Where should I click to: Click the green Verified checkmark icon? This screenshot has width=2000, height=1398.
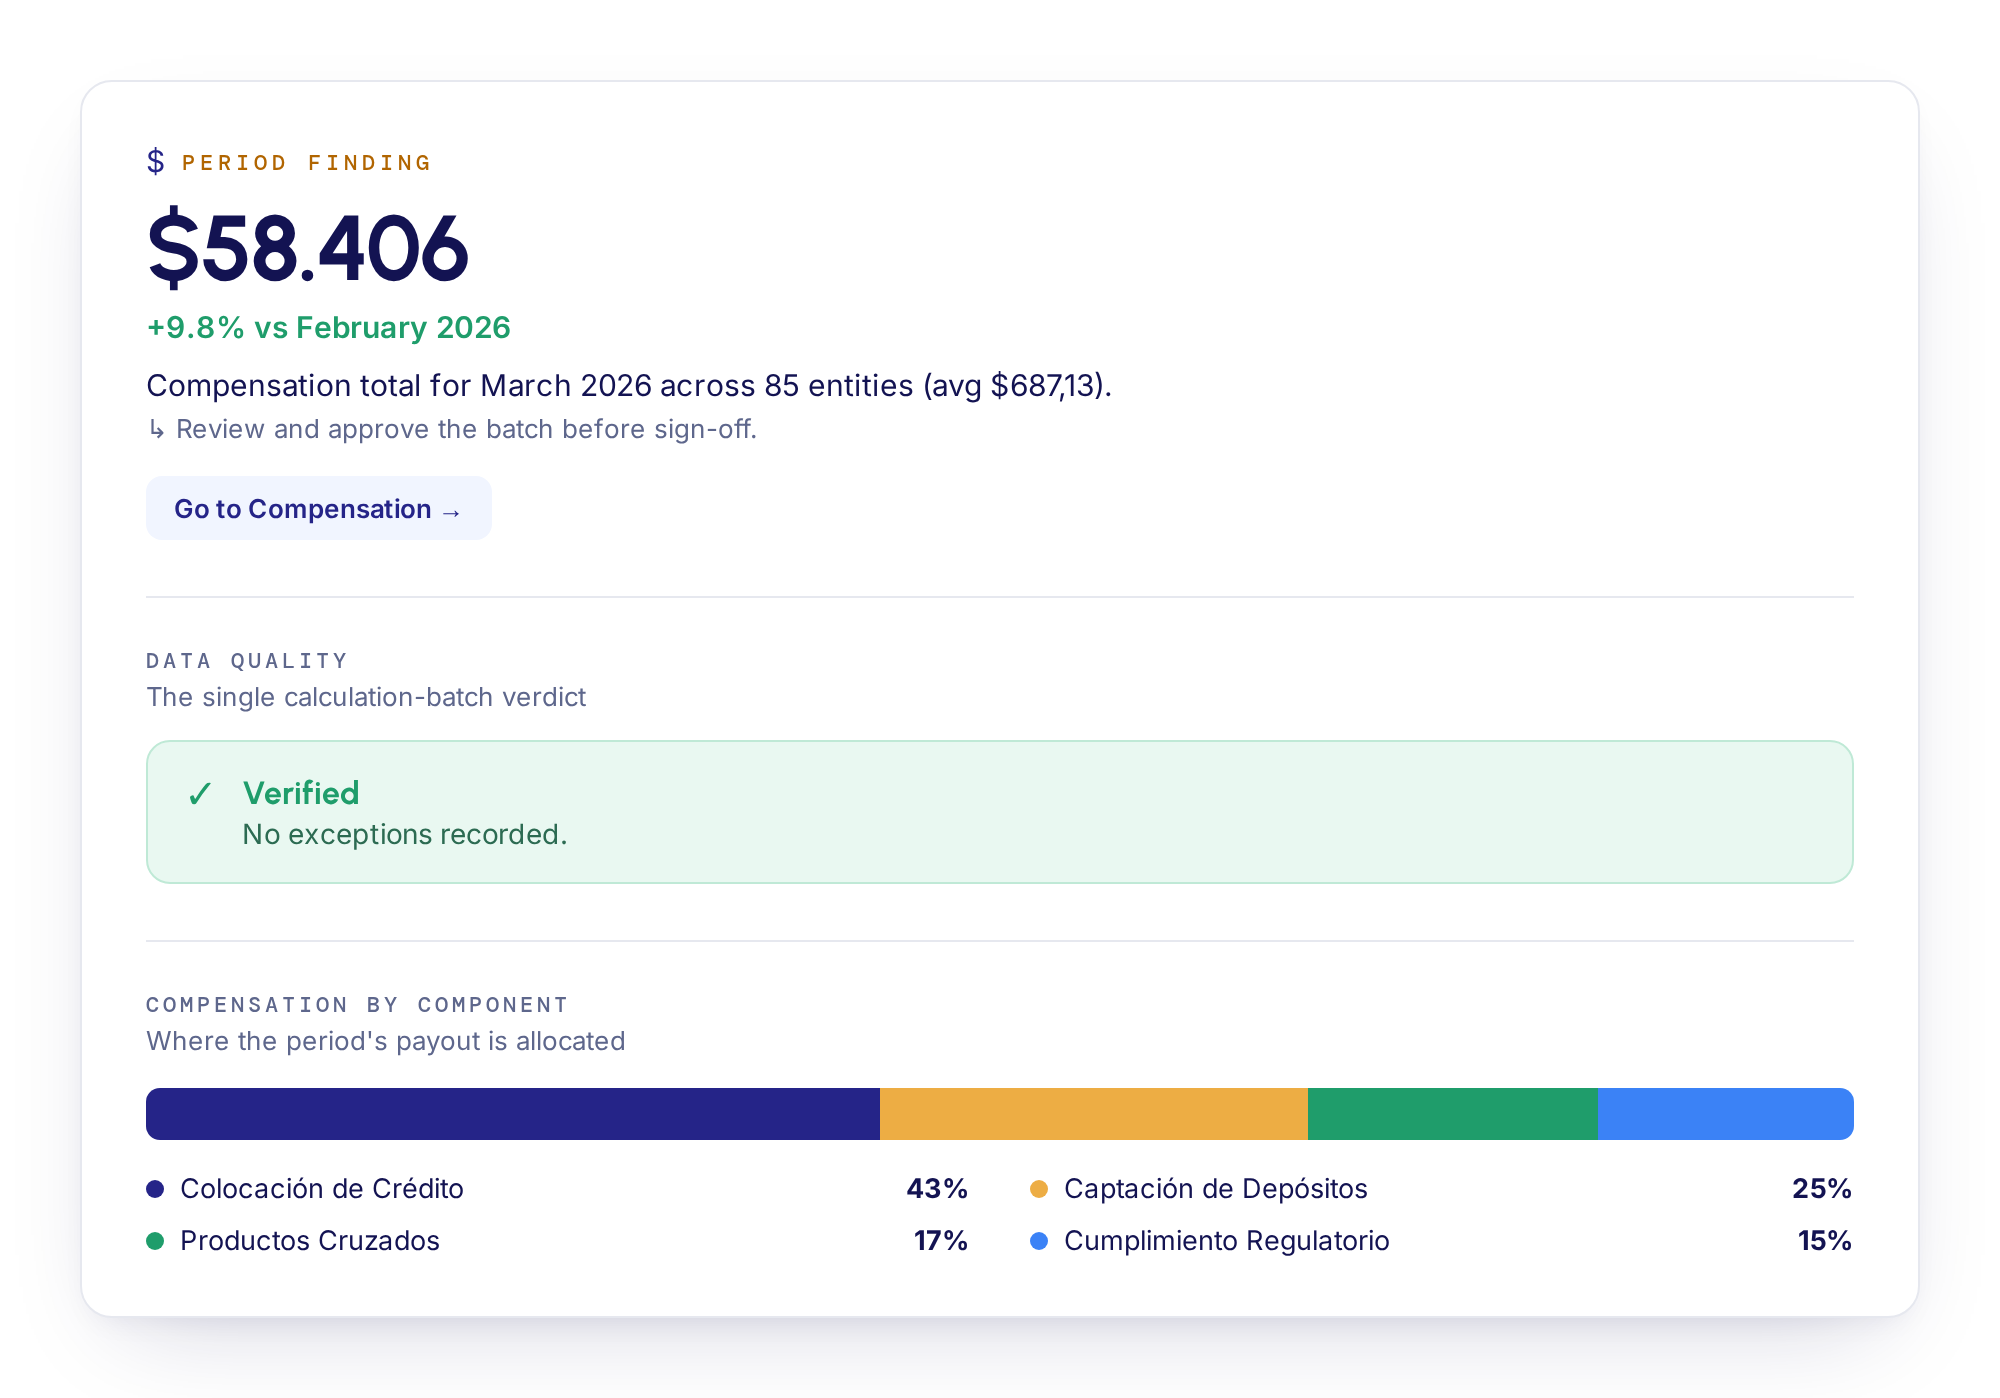[x=200, y=794]
